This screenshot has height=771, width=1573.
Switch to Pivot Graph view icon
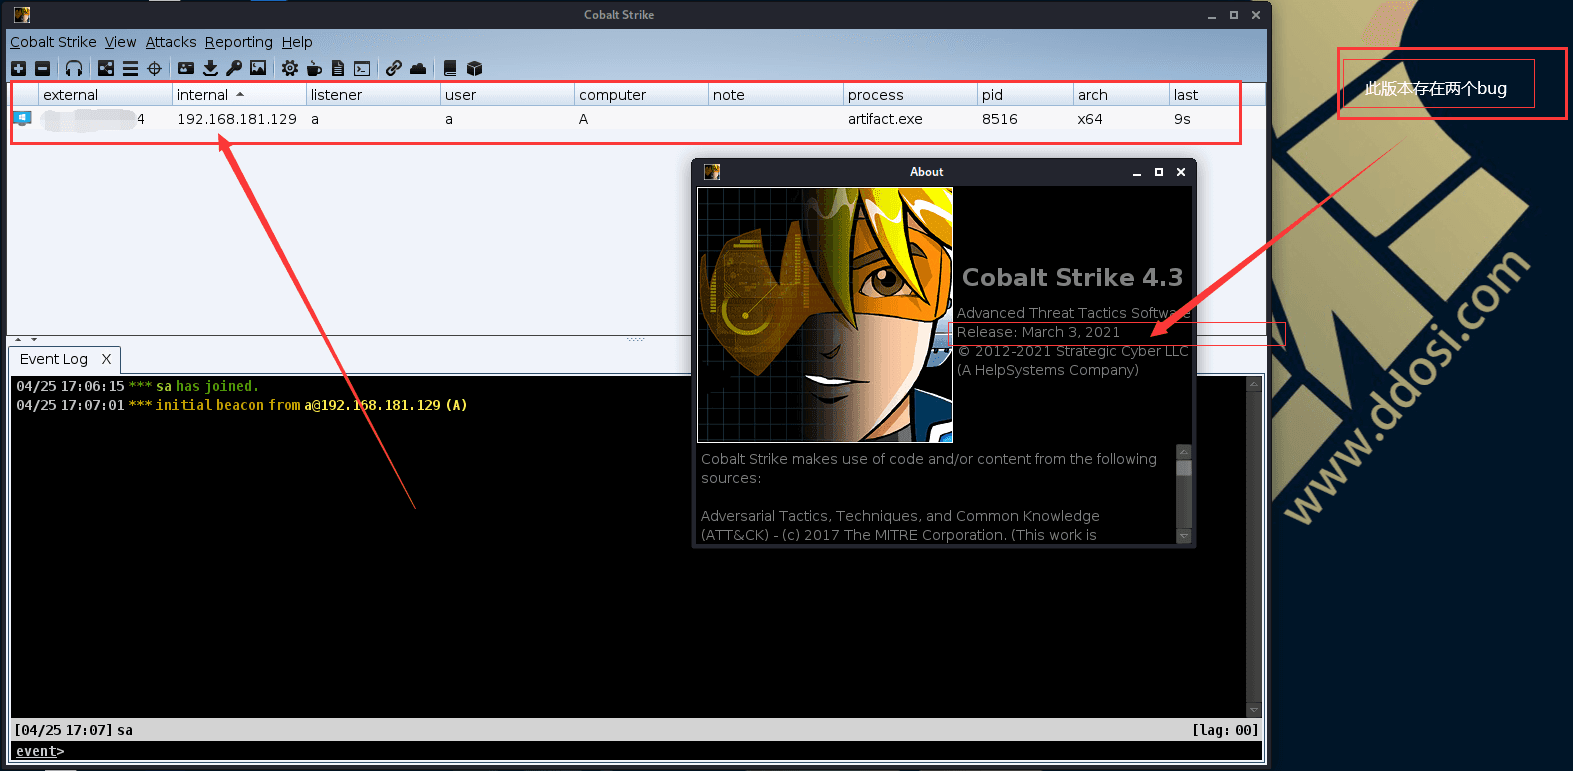pos(106,68)
